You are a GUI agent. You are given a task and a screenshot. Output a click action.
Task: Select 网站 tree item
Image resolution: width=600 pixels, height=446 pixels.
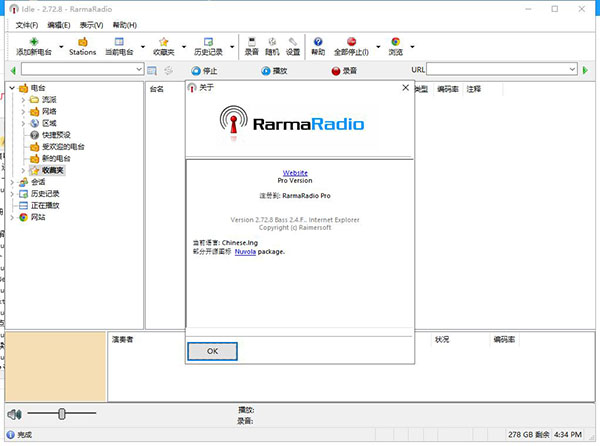[38, 217]
